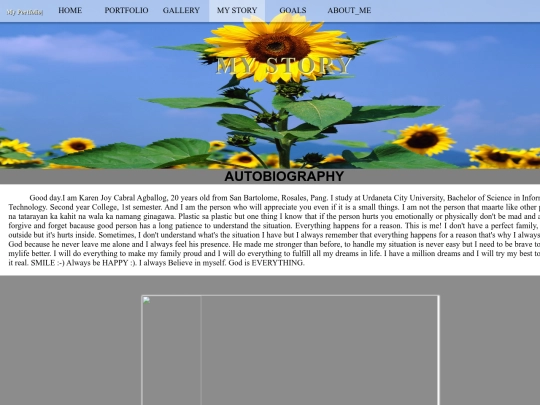Click the text 'SMILE :-) Always be HAPPY'
The height and width of the screenshot is (405, 540).
pyautogui.click(x=79, y=263)
